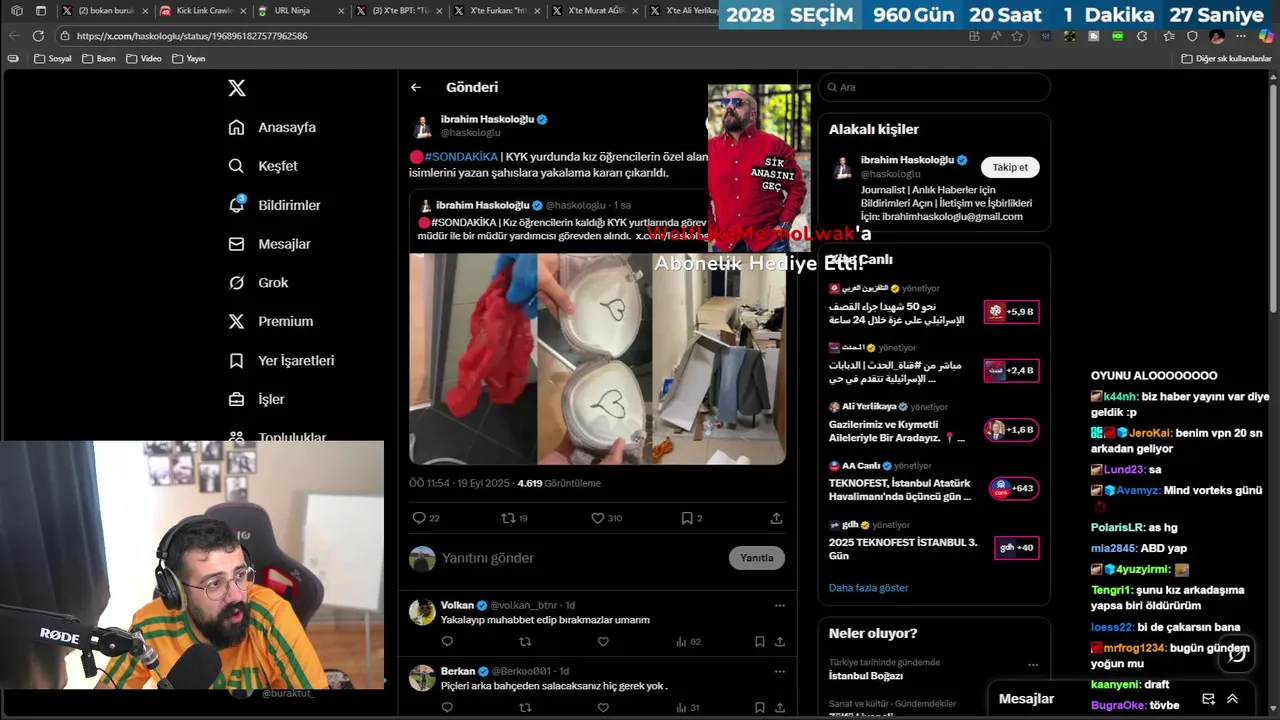Image resolution: width=1280 pixels, height=720 pixels.
Task: Open browser profile avatar
Action: 1217,36
